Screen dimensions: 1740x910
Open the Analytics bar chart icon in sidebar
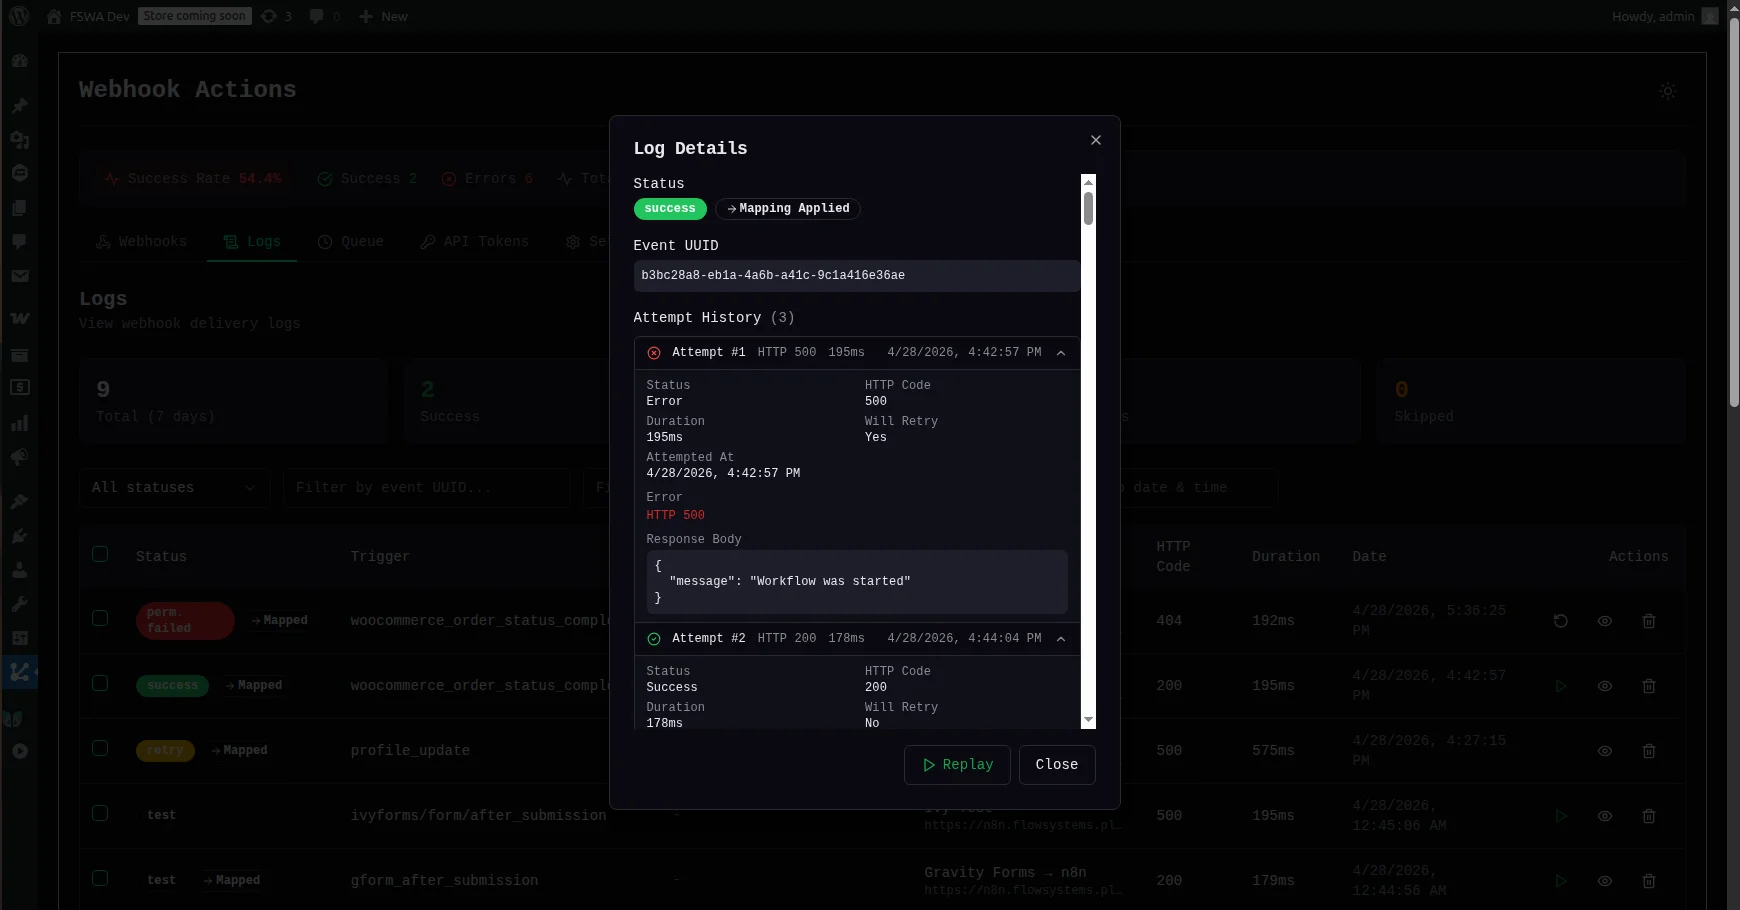[x=19, y=423]
